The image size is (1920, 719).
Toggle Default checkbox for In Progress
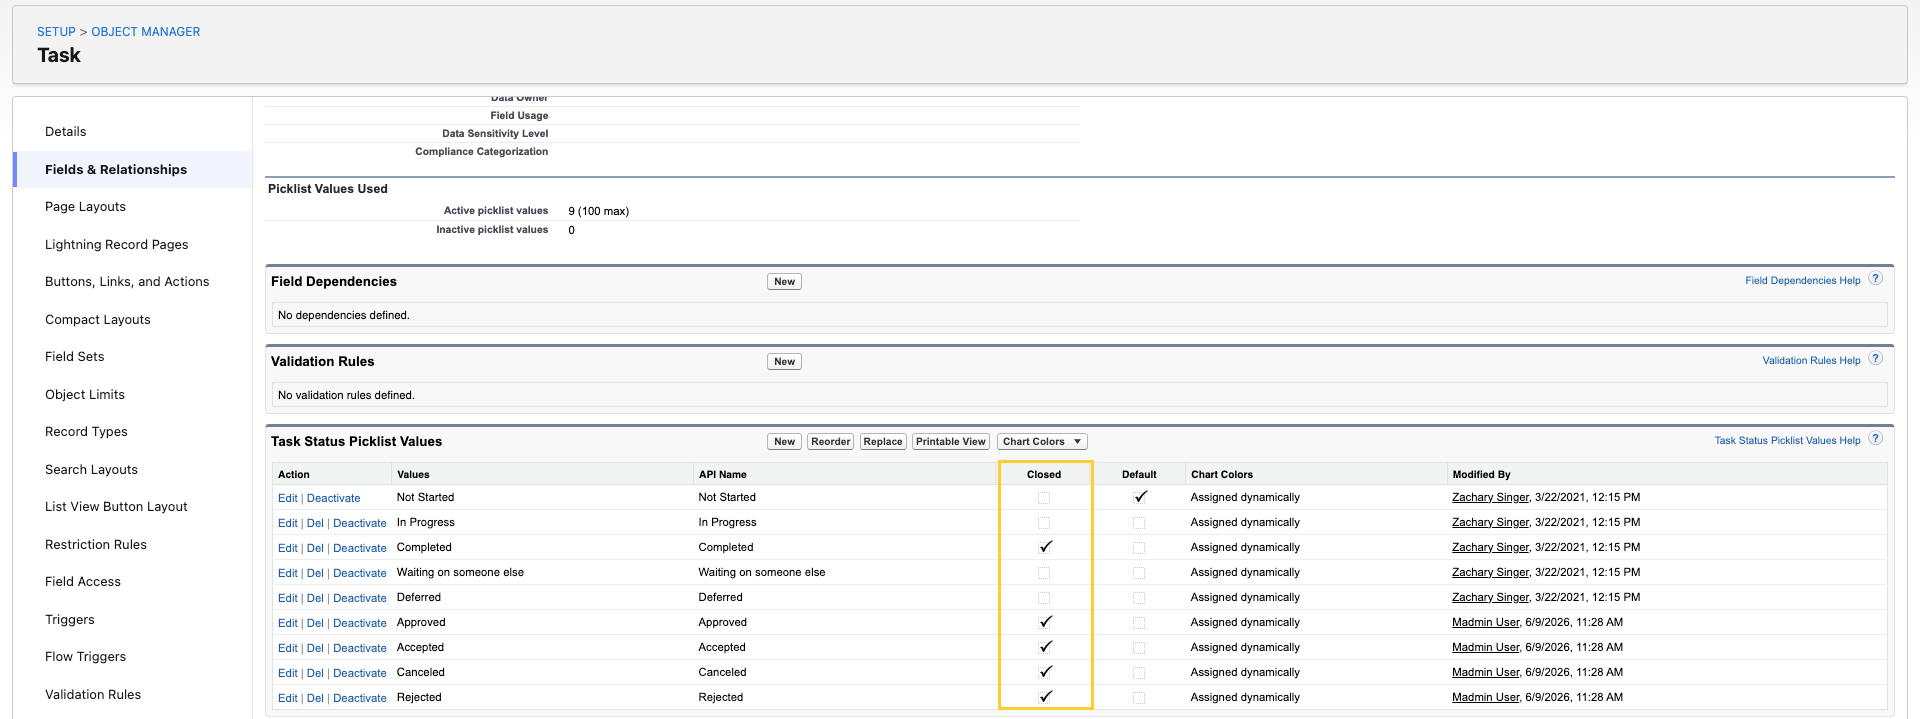point(1139,523)
